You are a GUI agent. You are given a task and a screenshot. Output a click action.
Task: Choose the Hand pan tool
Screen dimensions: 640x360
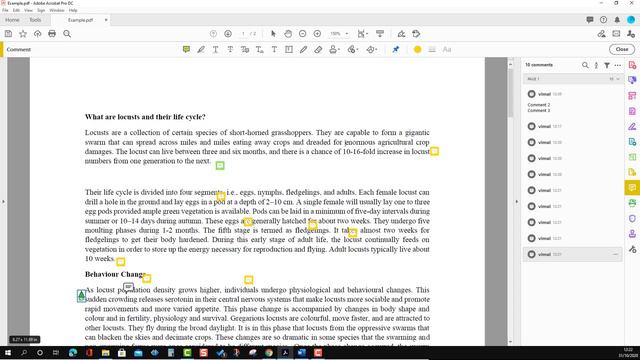288,34
